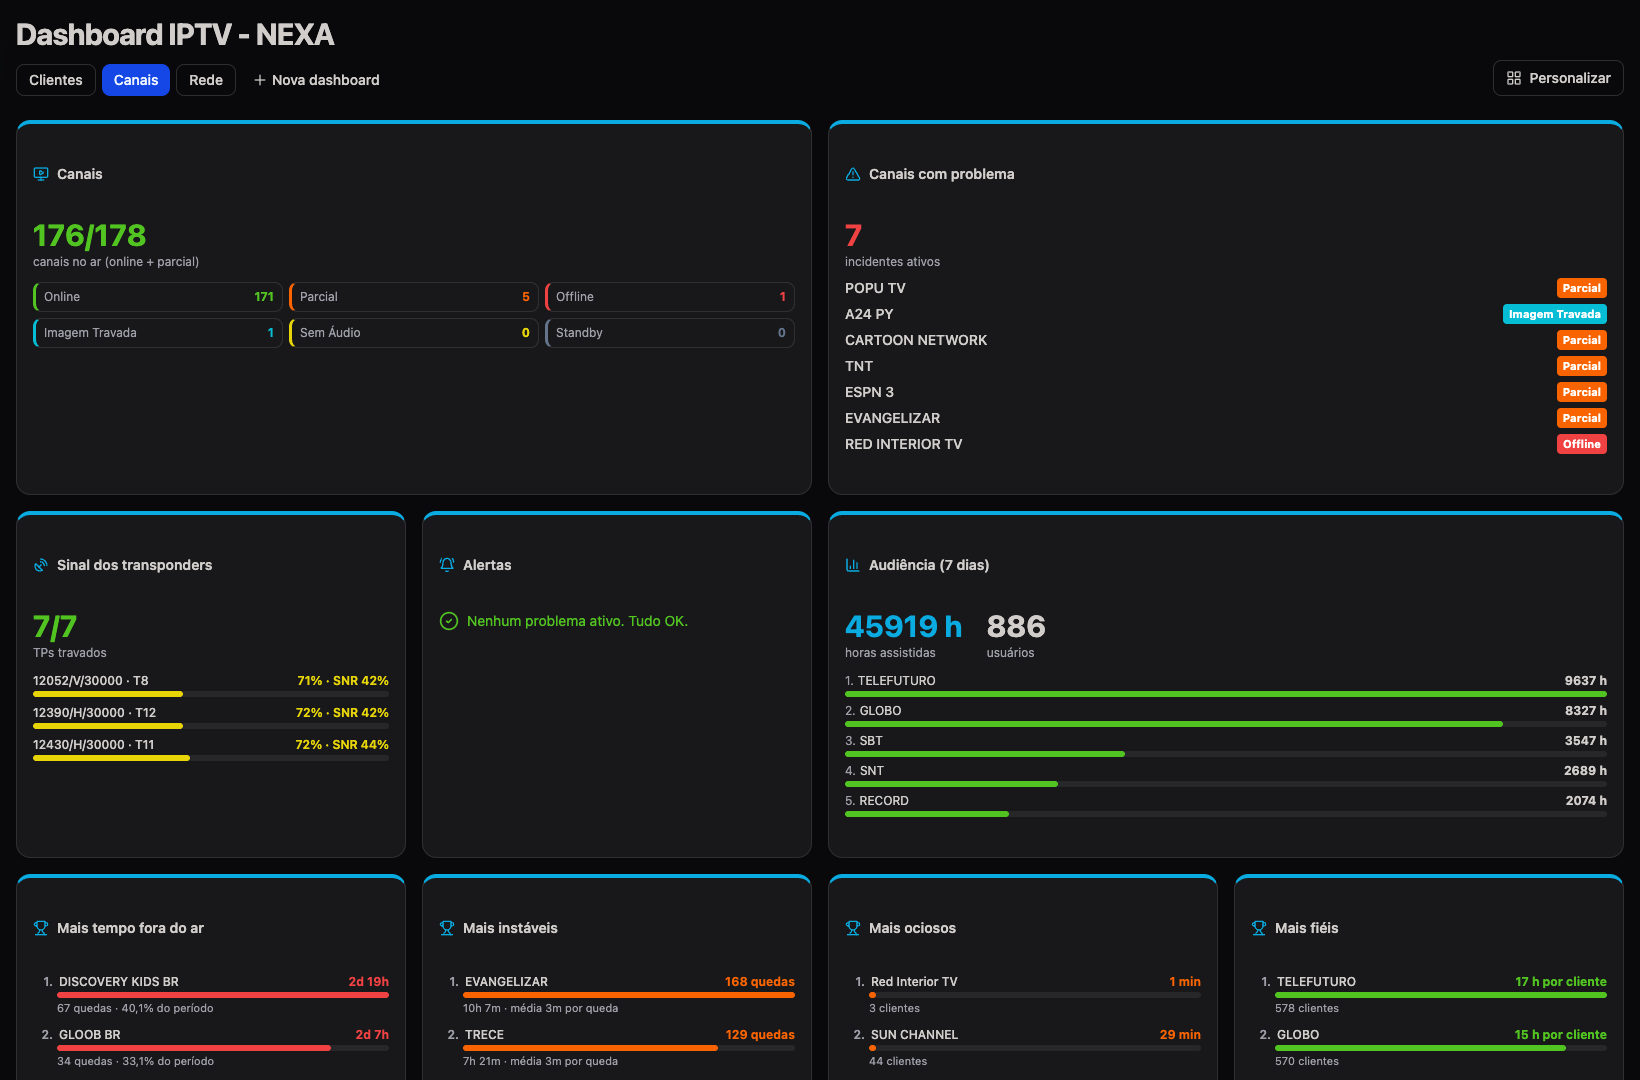This screenshot has height=1080, width=1640.
Task: Click the Imagem Travada counter box
Action: [158, 333]
